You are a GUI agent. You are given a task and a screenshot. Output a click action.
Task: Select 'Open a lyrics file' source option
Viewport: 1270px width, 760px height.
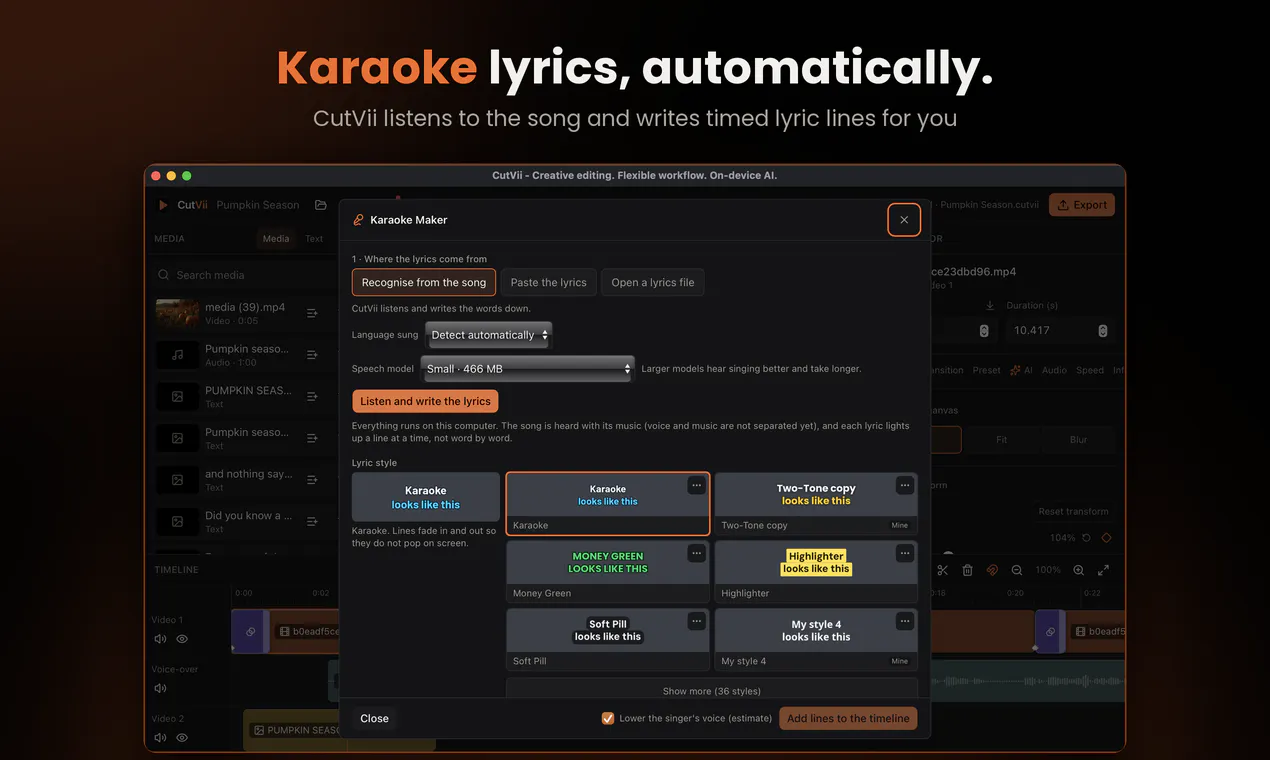pyautogui.click(x=653, y=283)
